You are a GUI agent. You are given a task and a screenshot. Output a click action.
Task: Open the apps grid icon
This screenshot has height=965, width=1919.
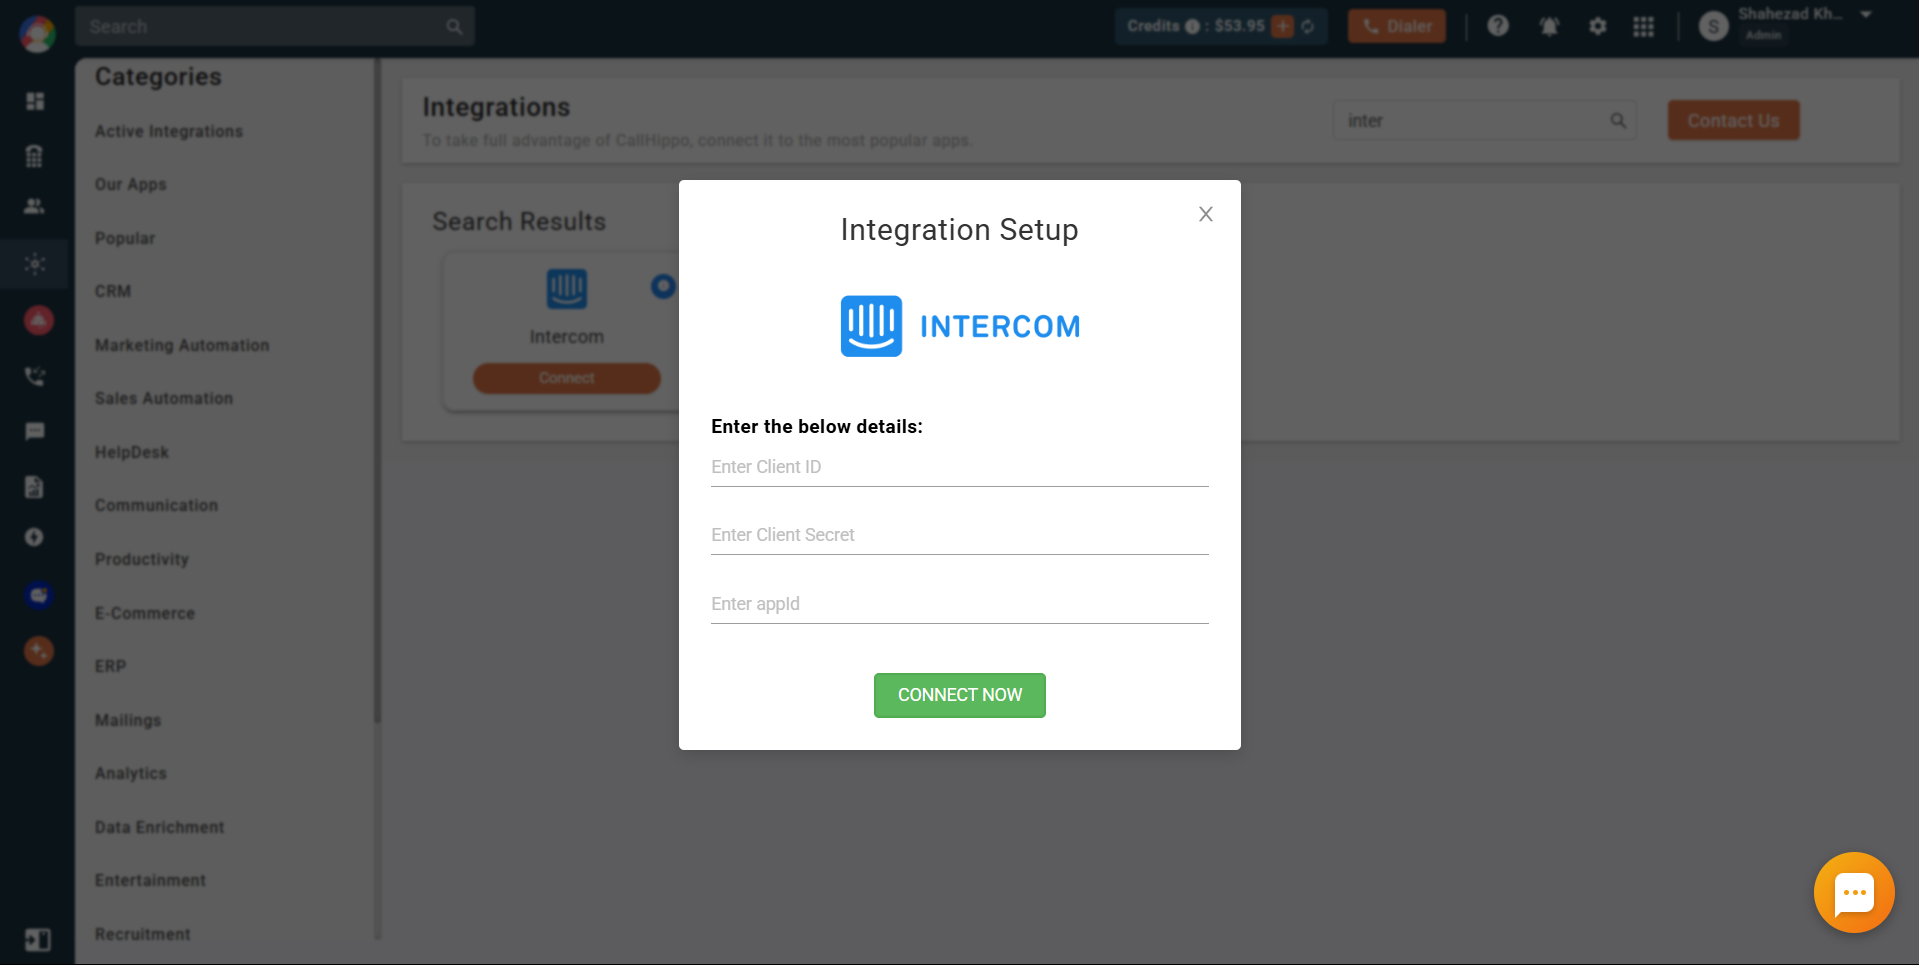click(1644, 26)
